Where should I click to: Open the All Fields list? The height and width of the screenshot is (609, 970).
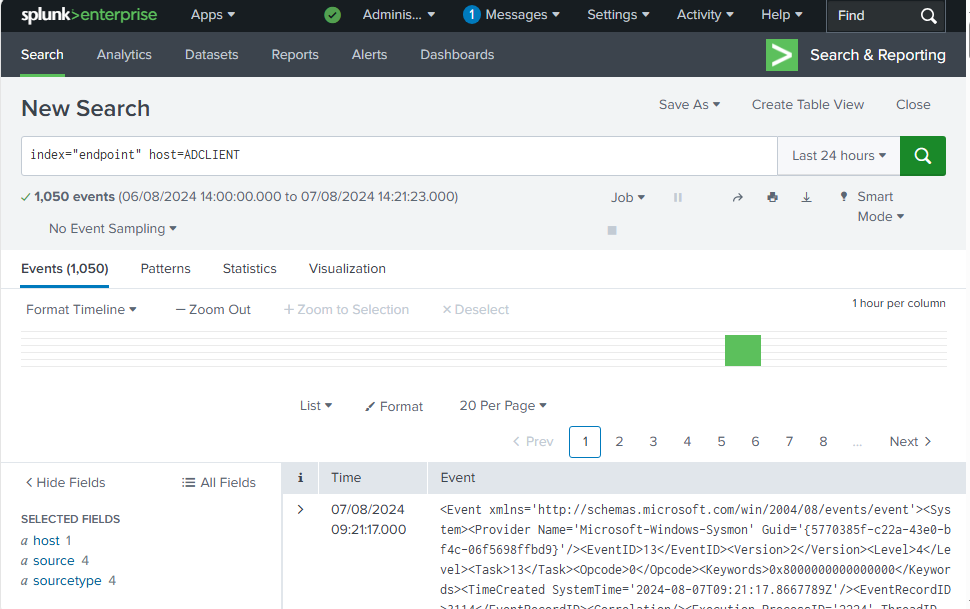click(219, 483)
